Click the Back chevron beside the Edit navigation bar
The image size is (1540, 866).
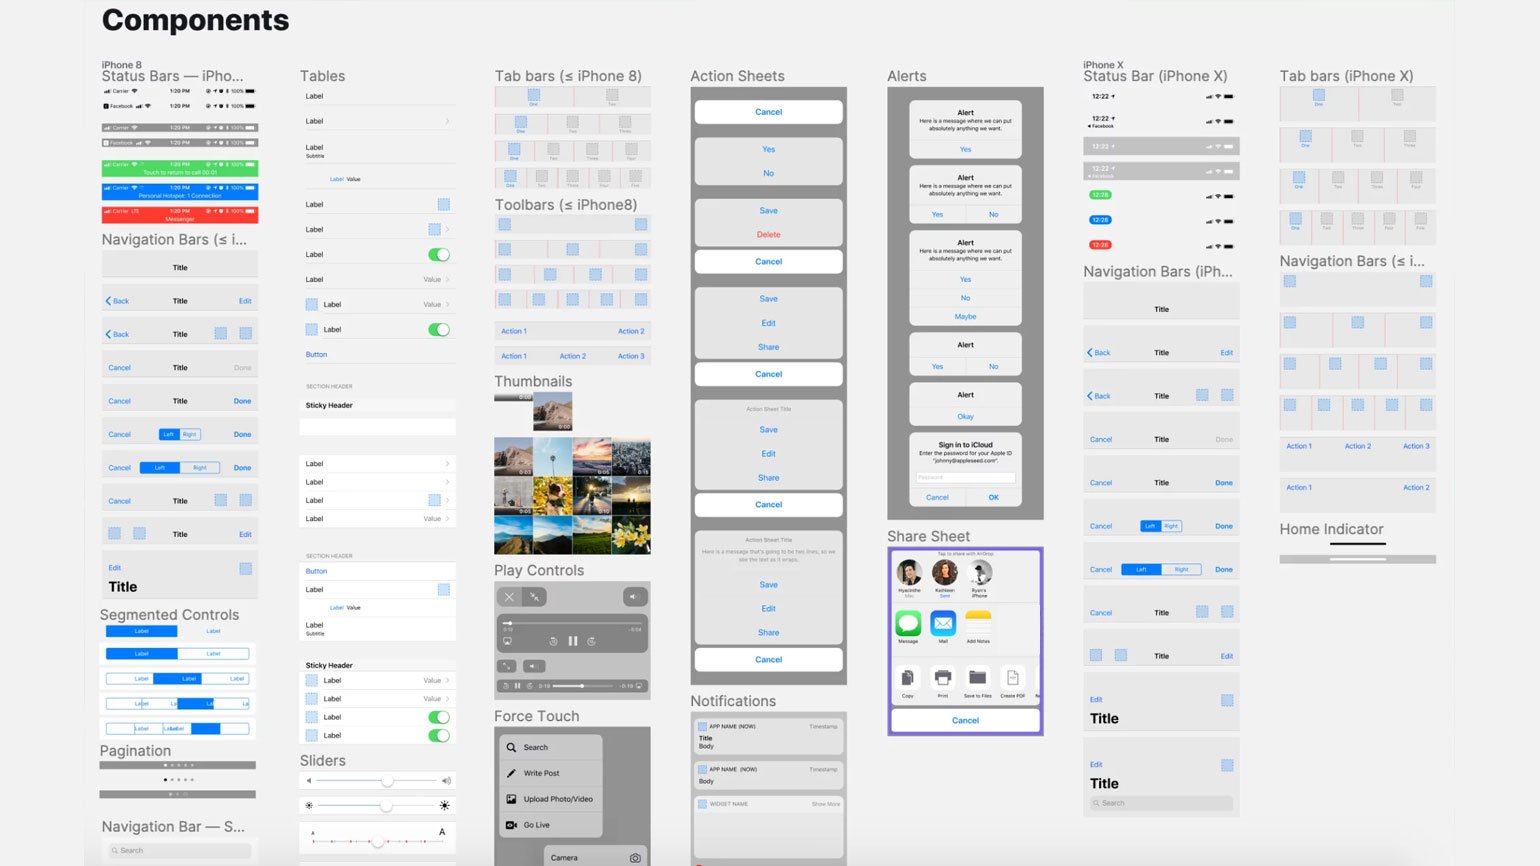[x=109, y=301]
